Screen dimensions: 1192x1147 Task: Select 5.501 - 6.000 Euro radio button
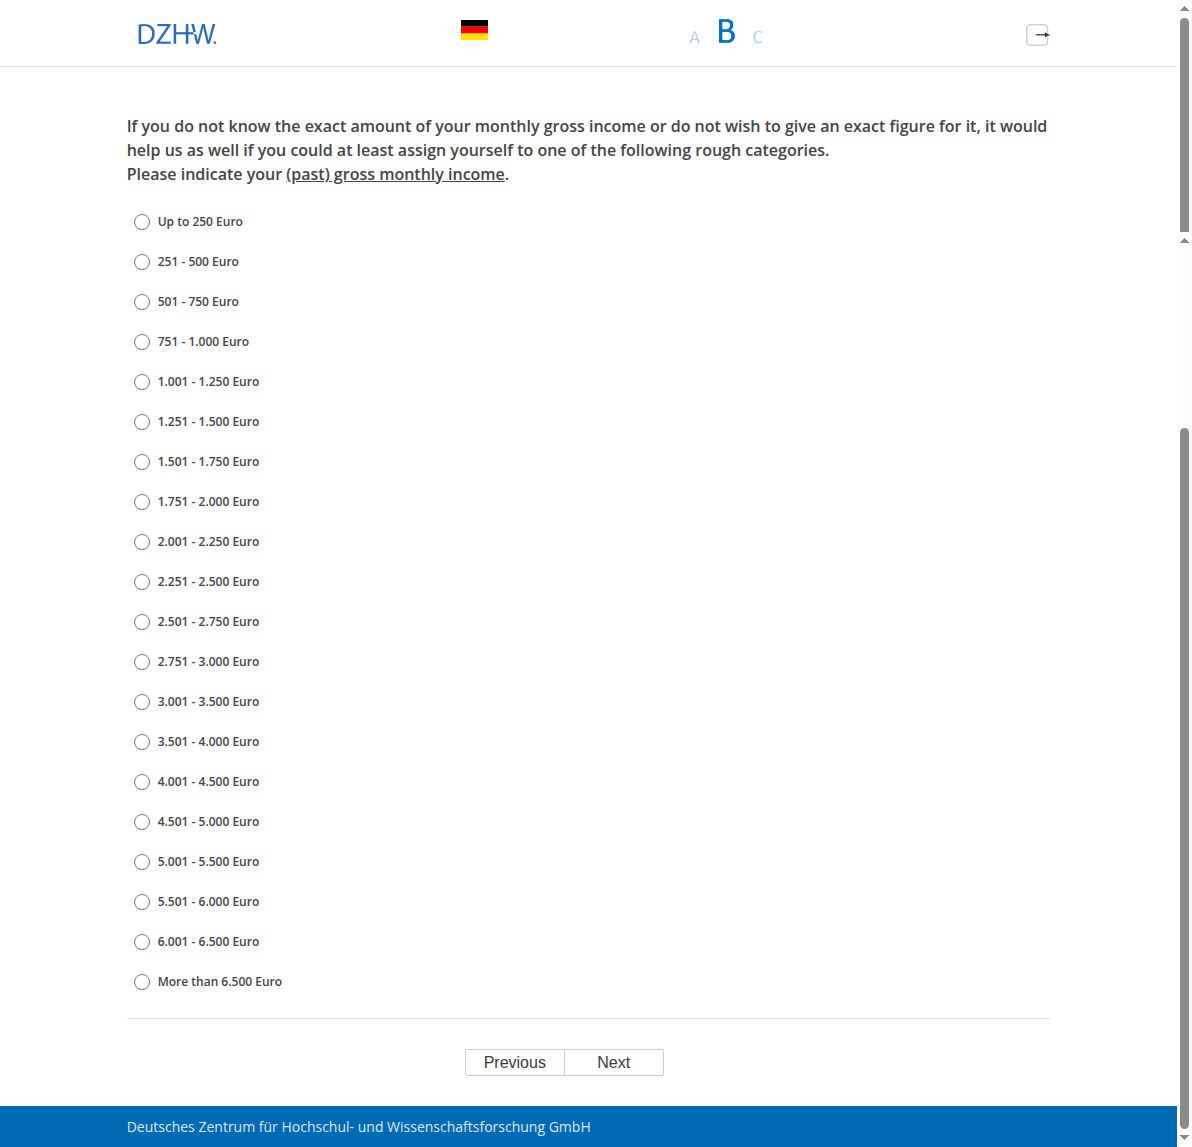[x=142, y=902]
